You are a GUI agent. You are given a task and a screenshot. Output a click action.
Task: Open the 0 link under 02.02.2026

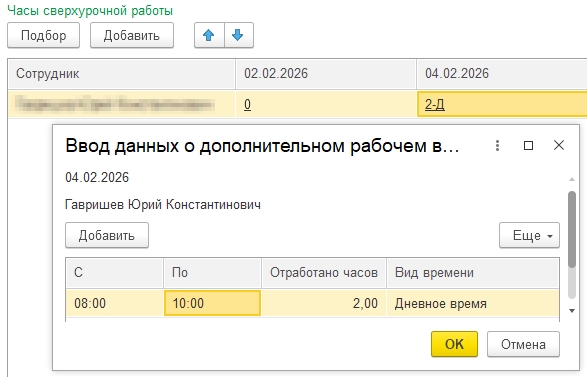pyautogui.click(x=247, y=104)
